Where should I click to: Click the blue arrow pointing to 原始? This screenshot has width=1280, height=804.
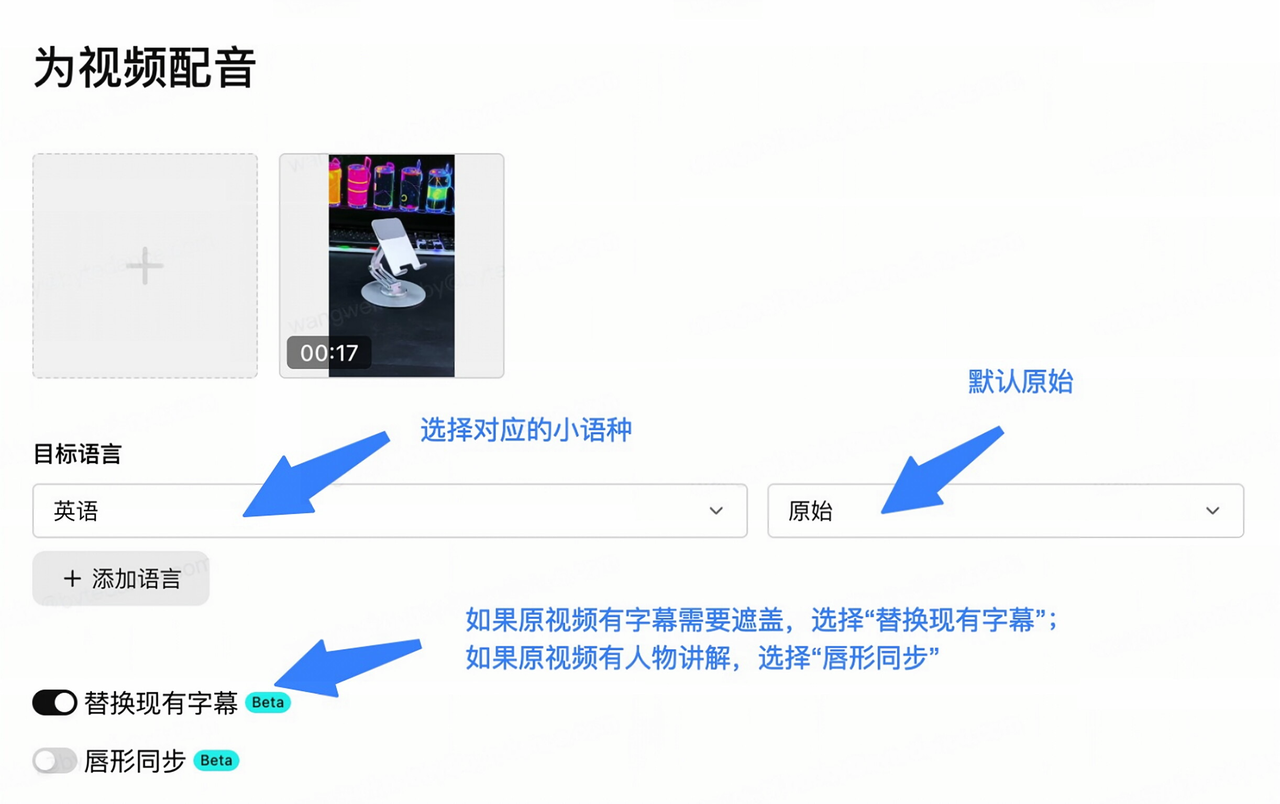[x=942, y=468]
